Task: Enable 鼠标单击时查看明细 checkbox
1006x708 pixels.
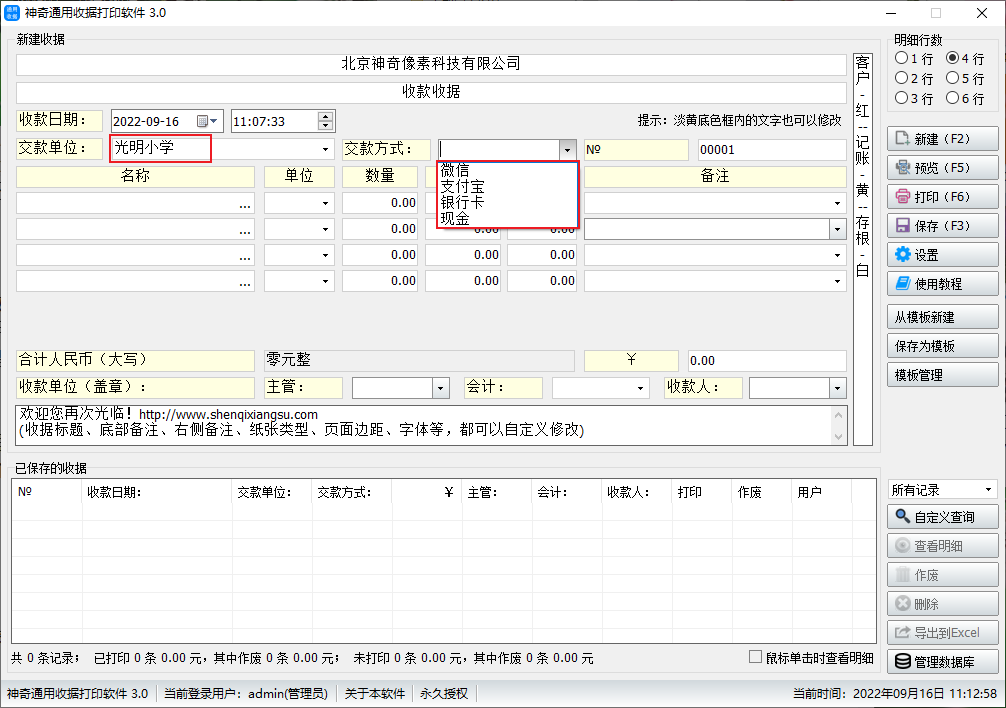Action: pyautogui.click(x=757, y=657)
